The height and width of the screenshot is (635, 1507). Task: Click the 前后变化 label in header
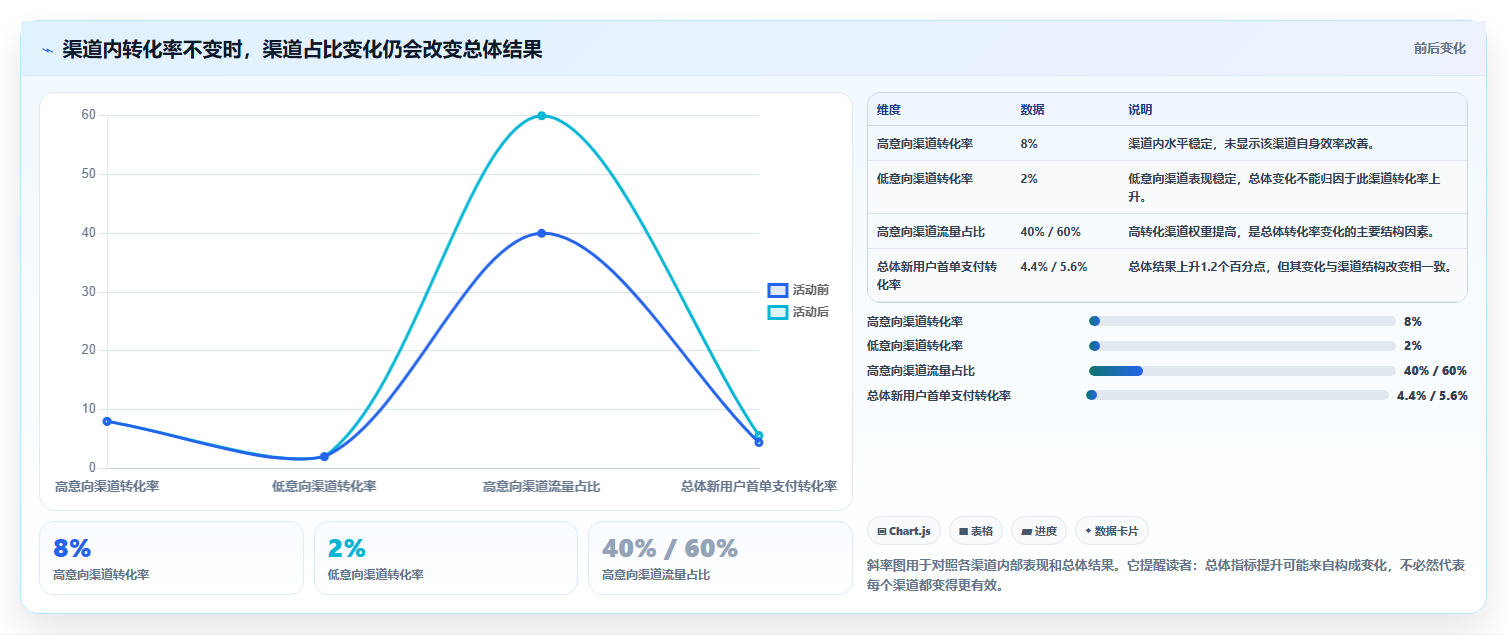point(1439,48)
